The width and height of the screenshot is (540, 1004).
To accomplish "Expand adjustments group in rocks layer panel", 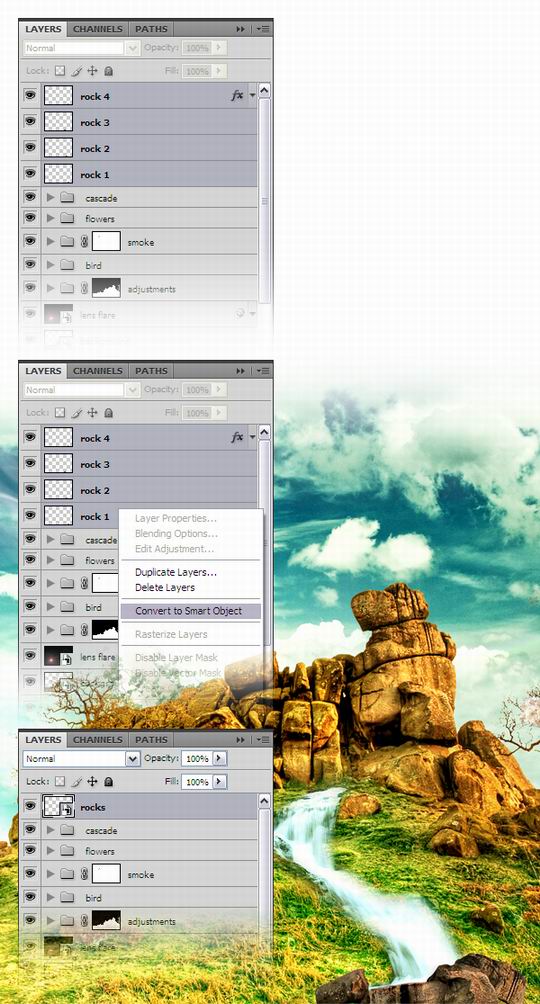I will click(x=51, y=921).
